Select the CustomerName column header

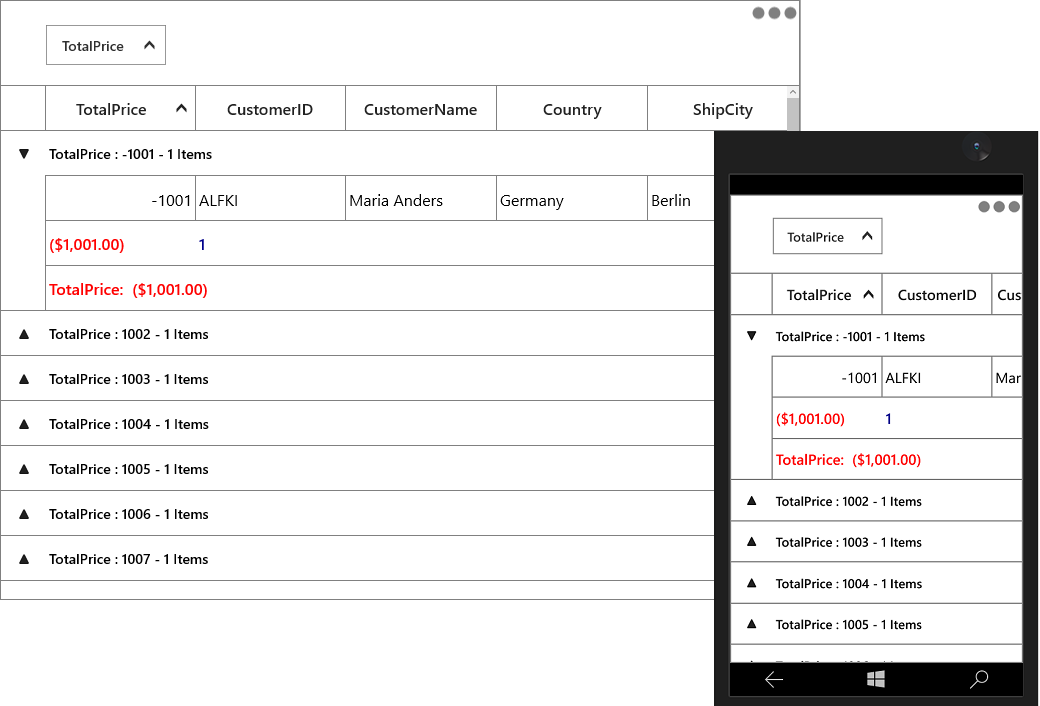click(x=421, y=109)
